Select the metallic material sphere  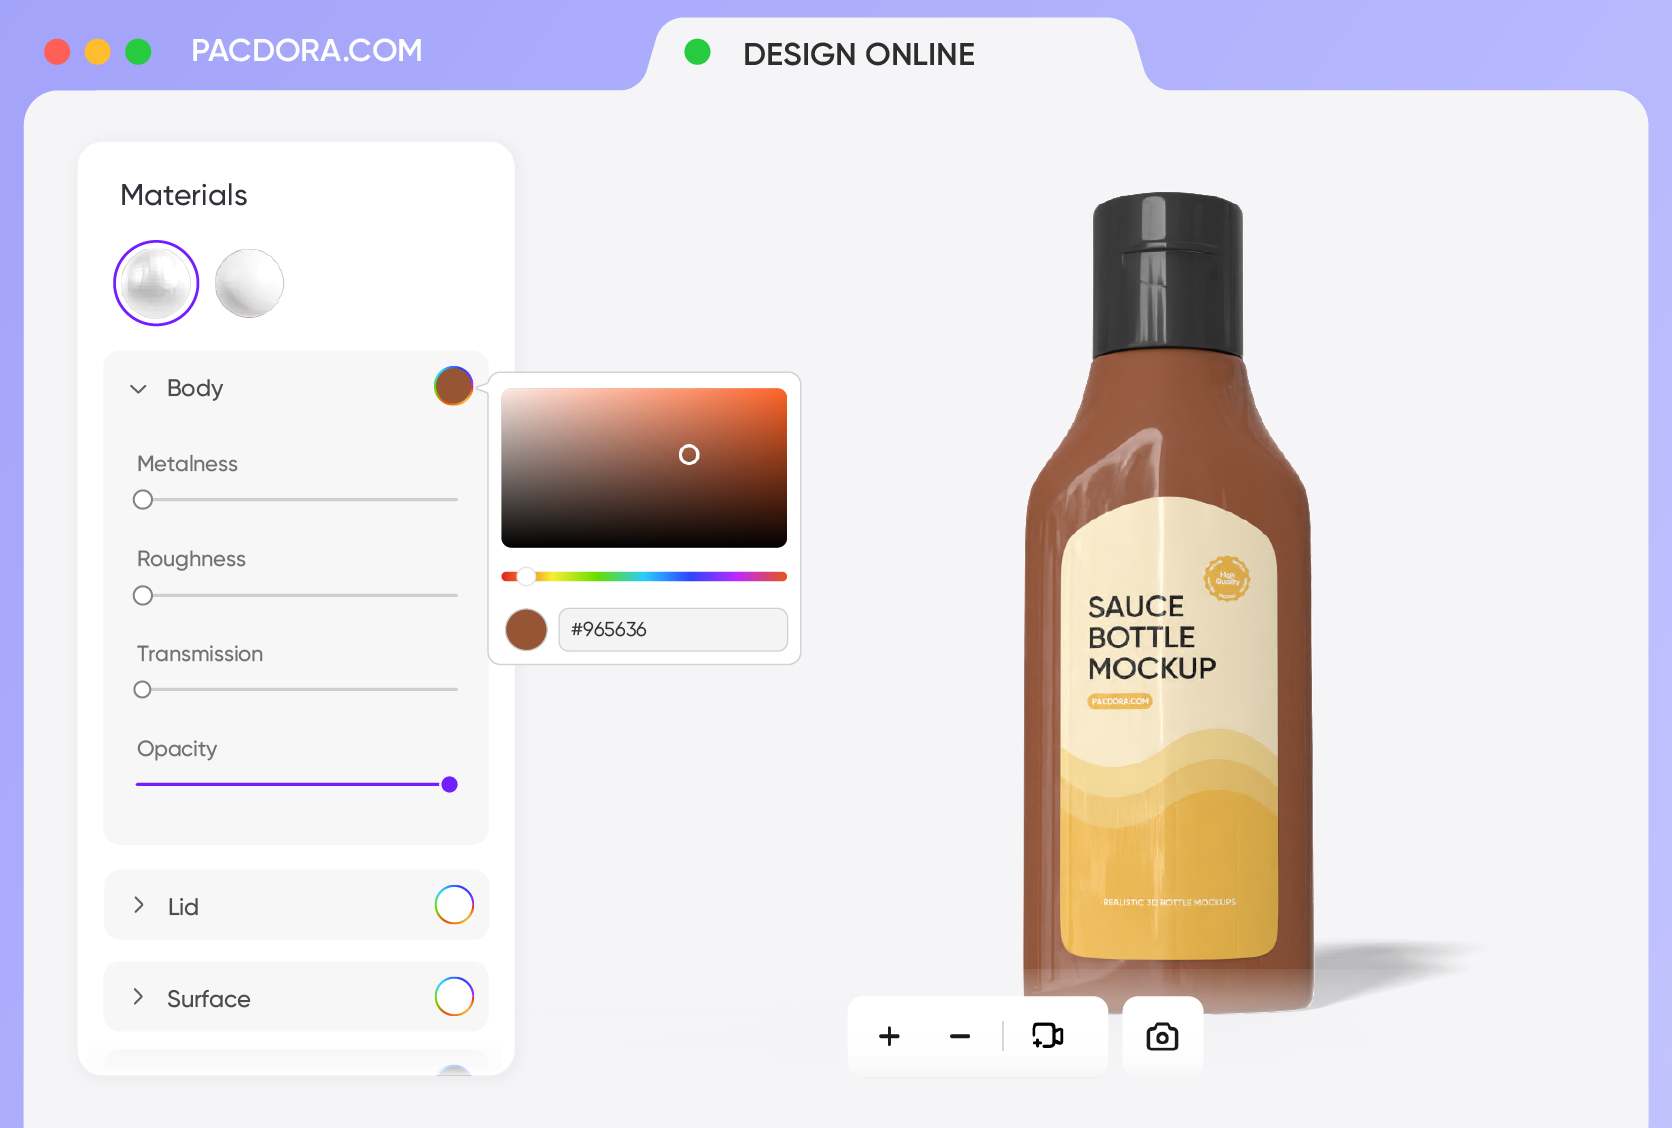(x=155, y=283)
